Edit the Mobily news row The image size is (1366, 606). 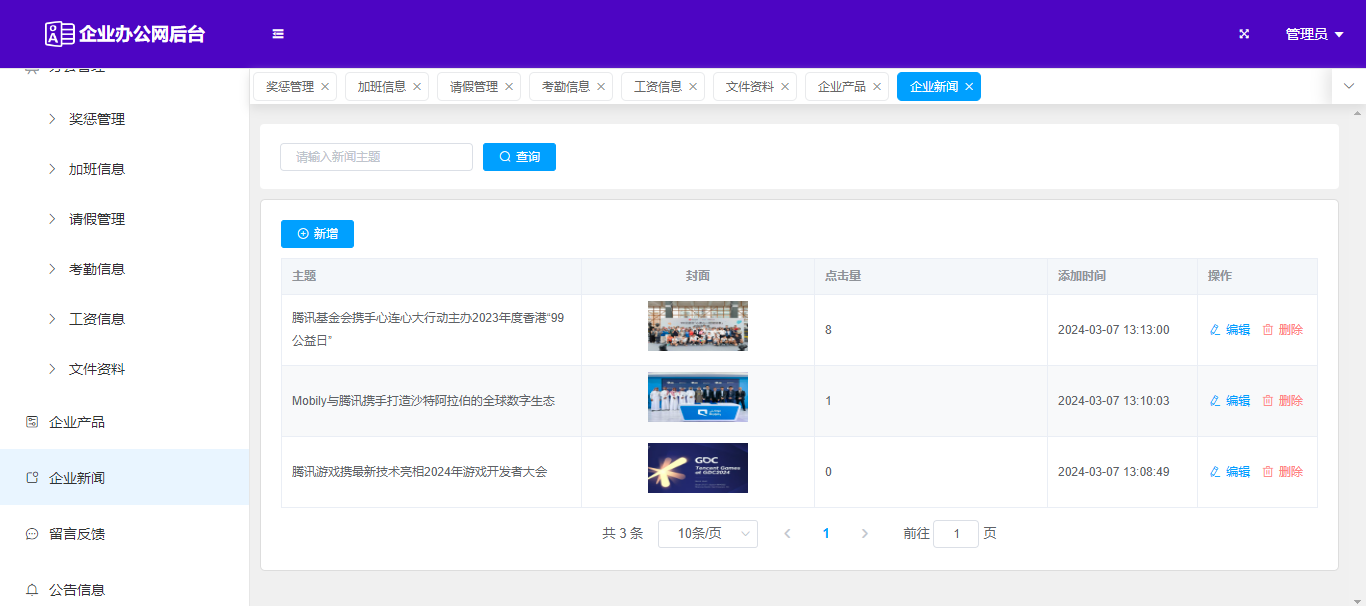tap(1230, 401)
